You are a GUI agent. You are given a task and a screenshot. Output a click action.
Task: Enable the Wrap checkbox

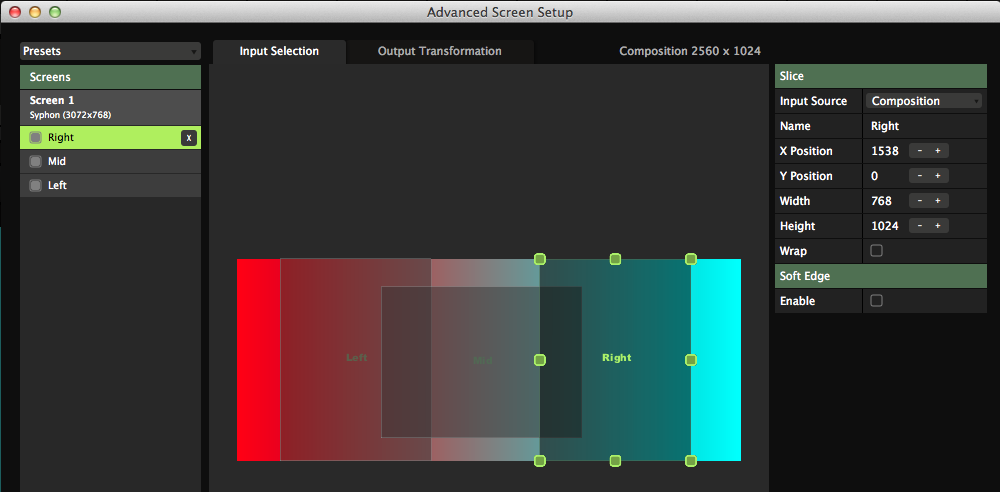[877, 251]
